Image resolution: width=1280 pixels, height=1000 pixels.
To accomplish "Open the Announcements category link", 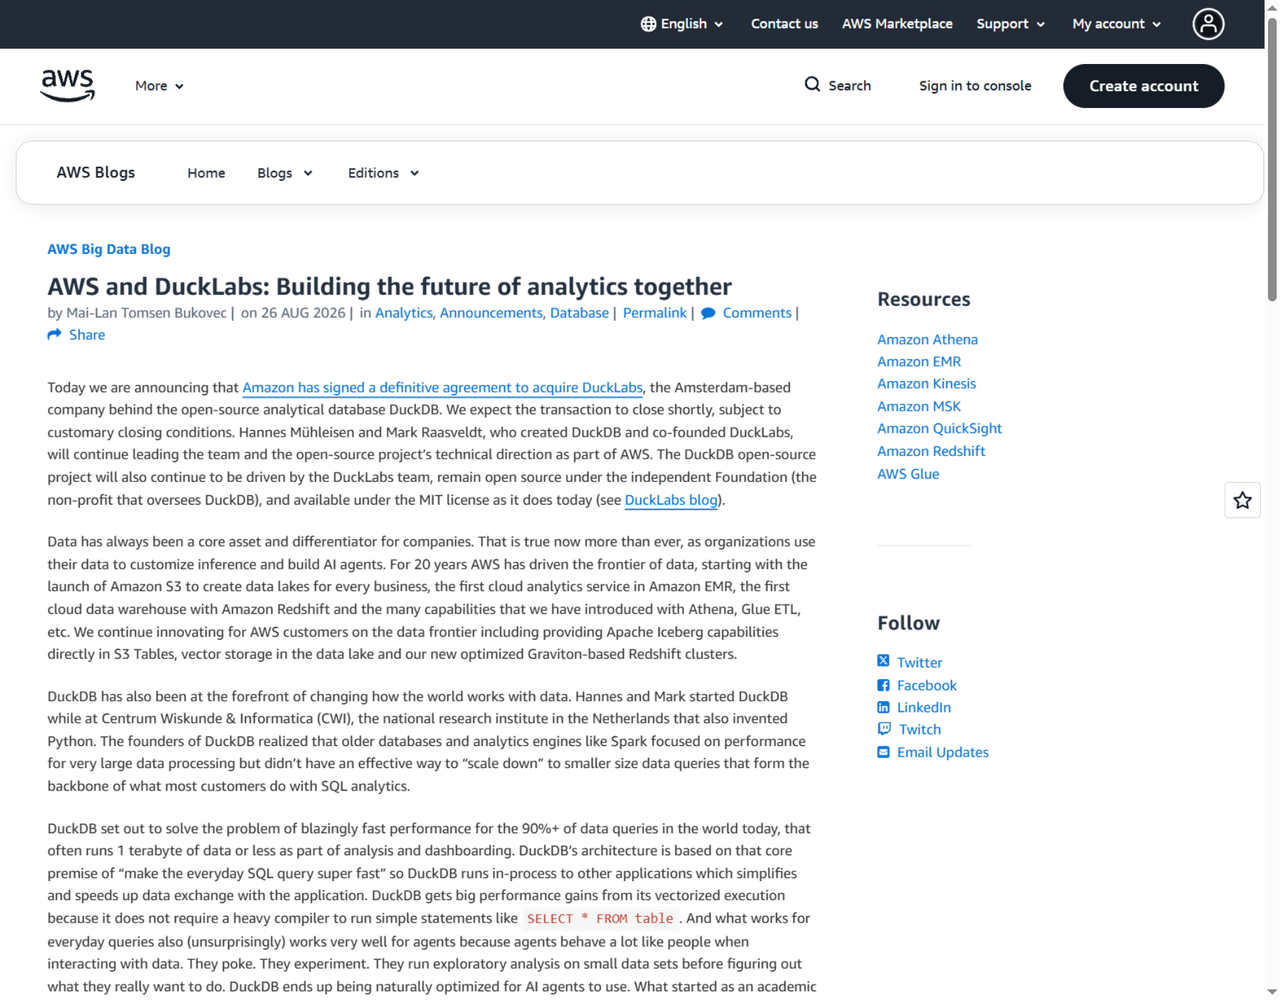I will [x=491, y=313].
